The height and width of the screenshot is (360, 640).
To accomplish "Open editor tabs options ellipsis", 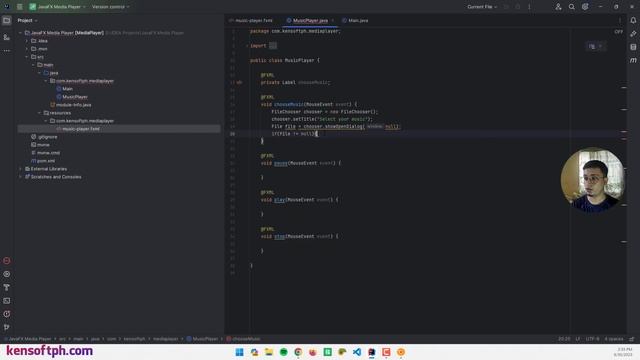I will [620, 20].
